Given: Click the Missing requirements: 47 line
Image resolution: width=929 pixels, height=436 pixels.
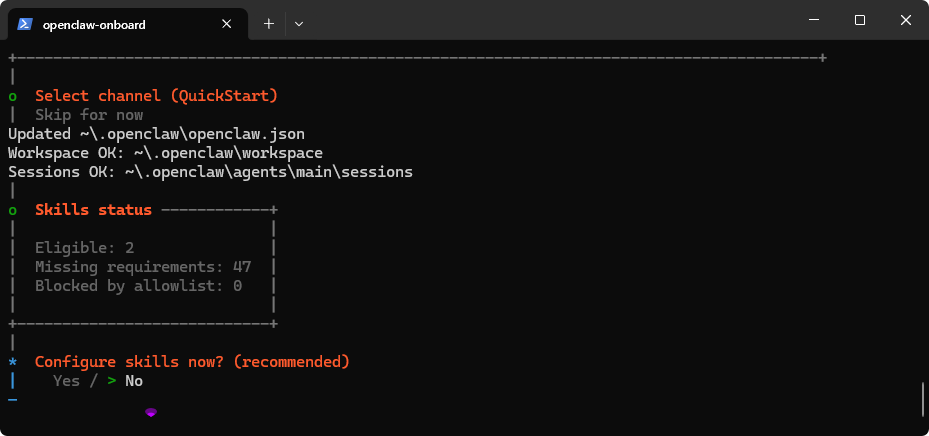Looking at the screenshot, I should click(143, 267).
